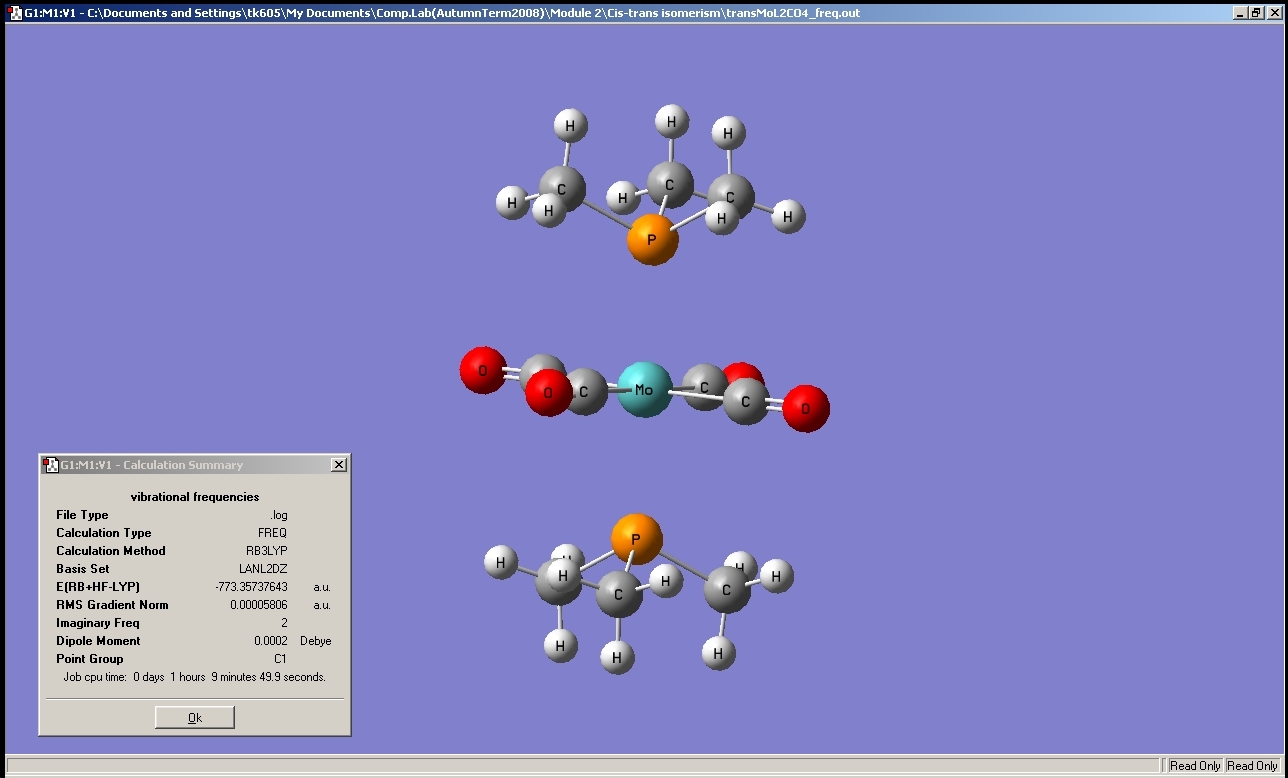
Task: Select the central Mo atom
Action: (644, 389)
